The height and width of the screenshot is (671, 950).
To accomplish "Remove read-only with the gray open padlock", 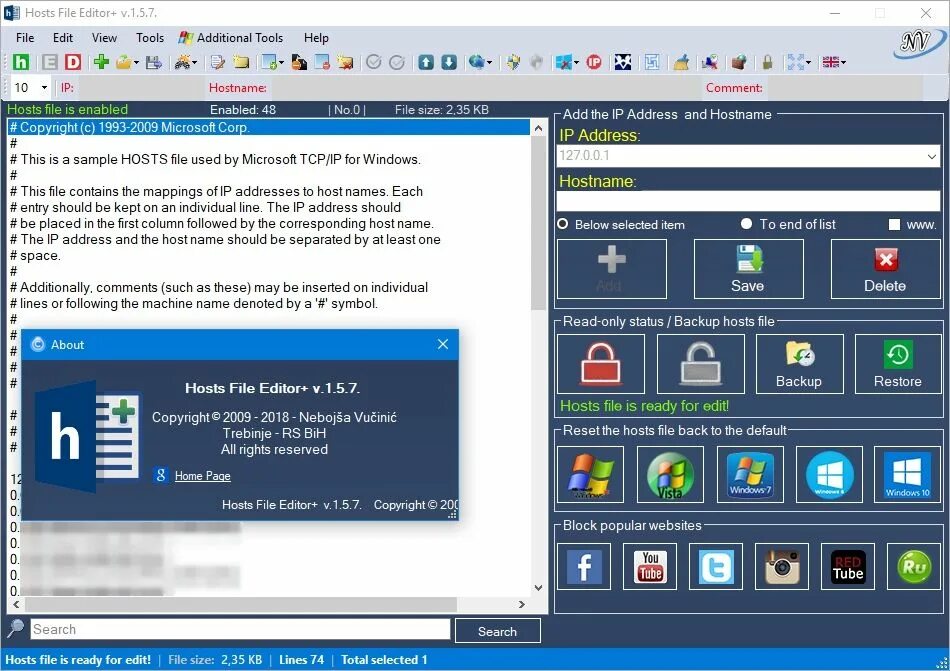I will (700, 364).
